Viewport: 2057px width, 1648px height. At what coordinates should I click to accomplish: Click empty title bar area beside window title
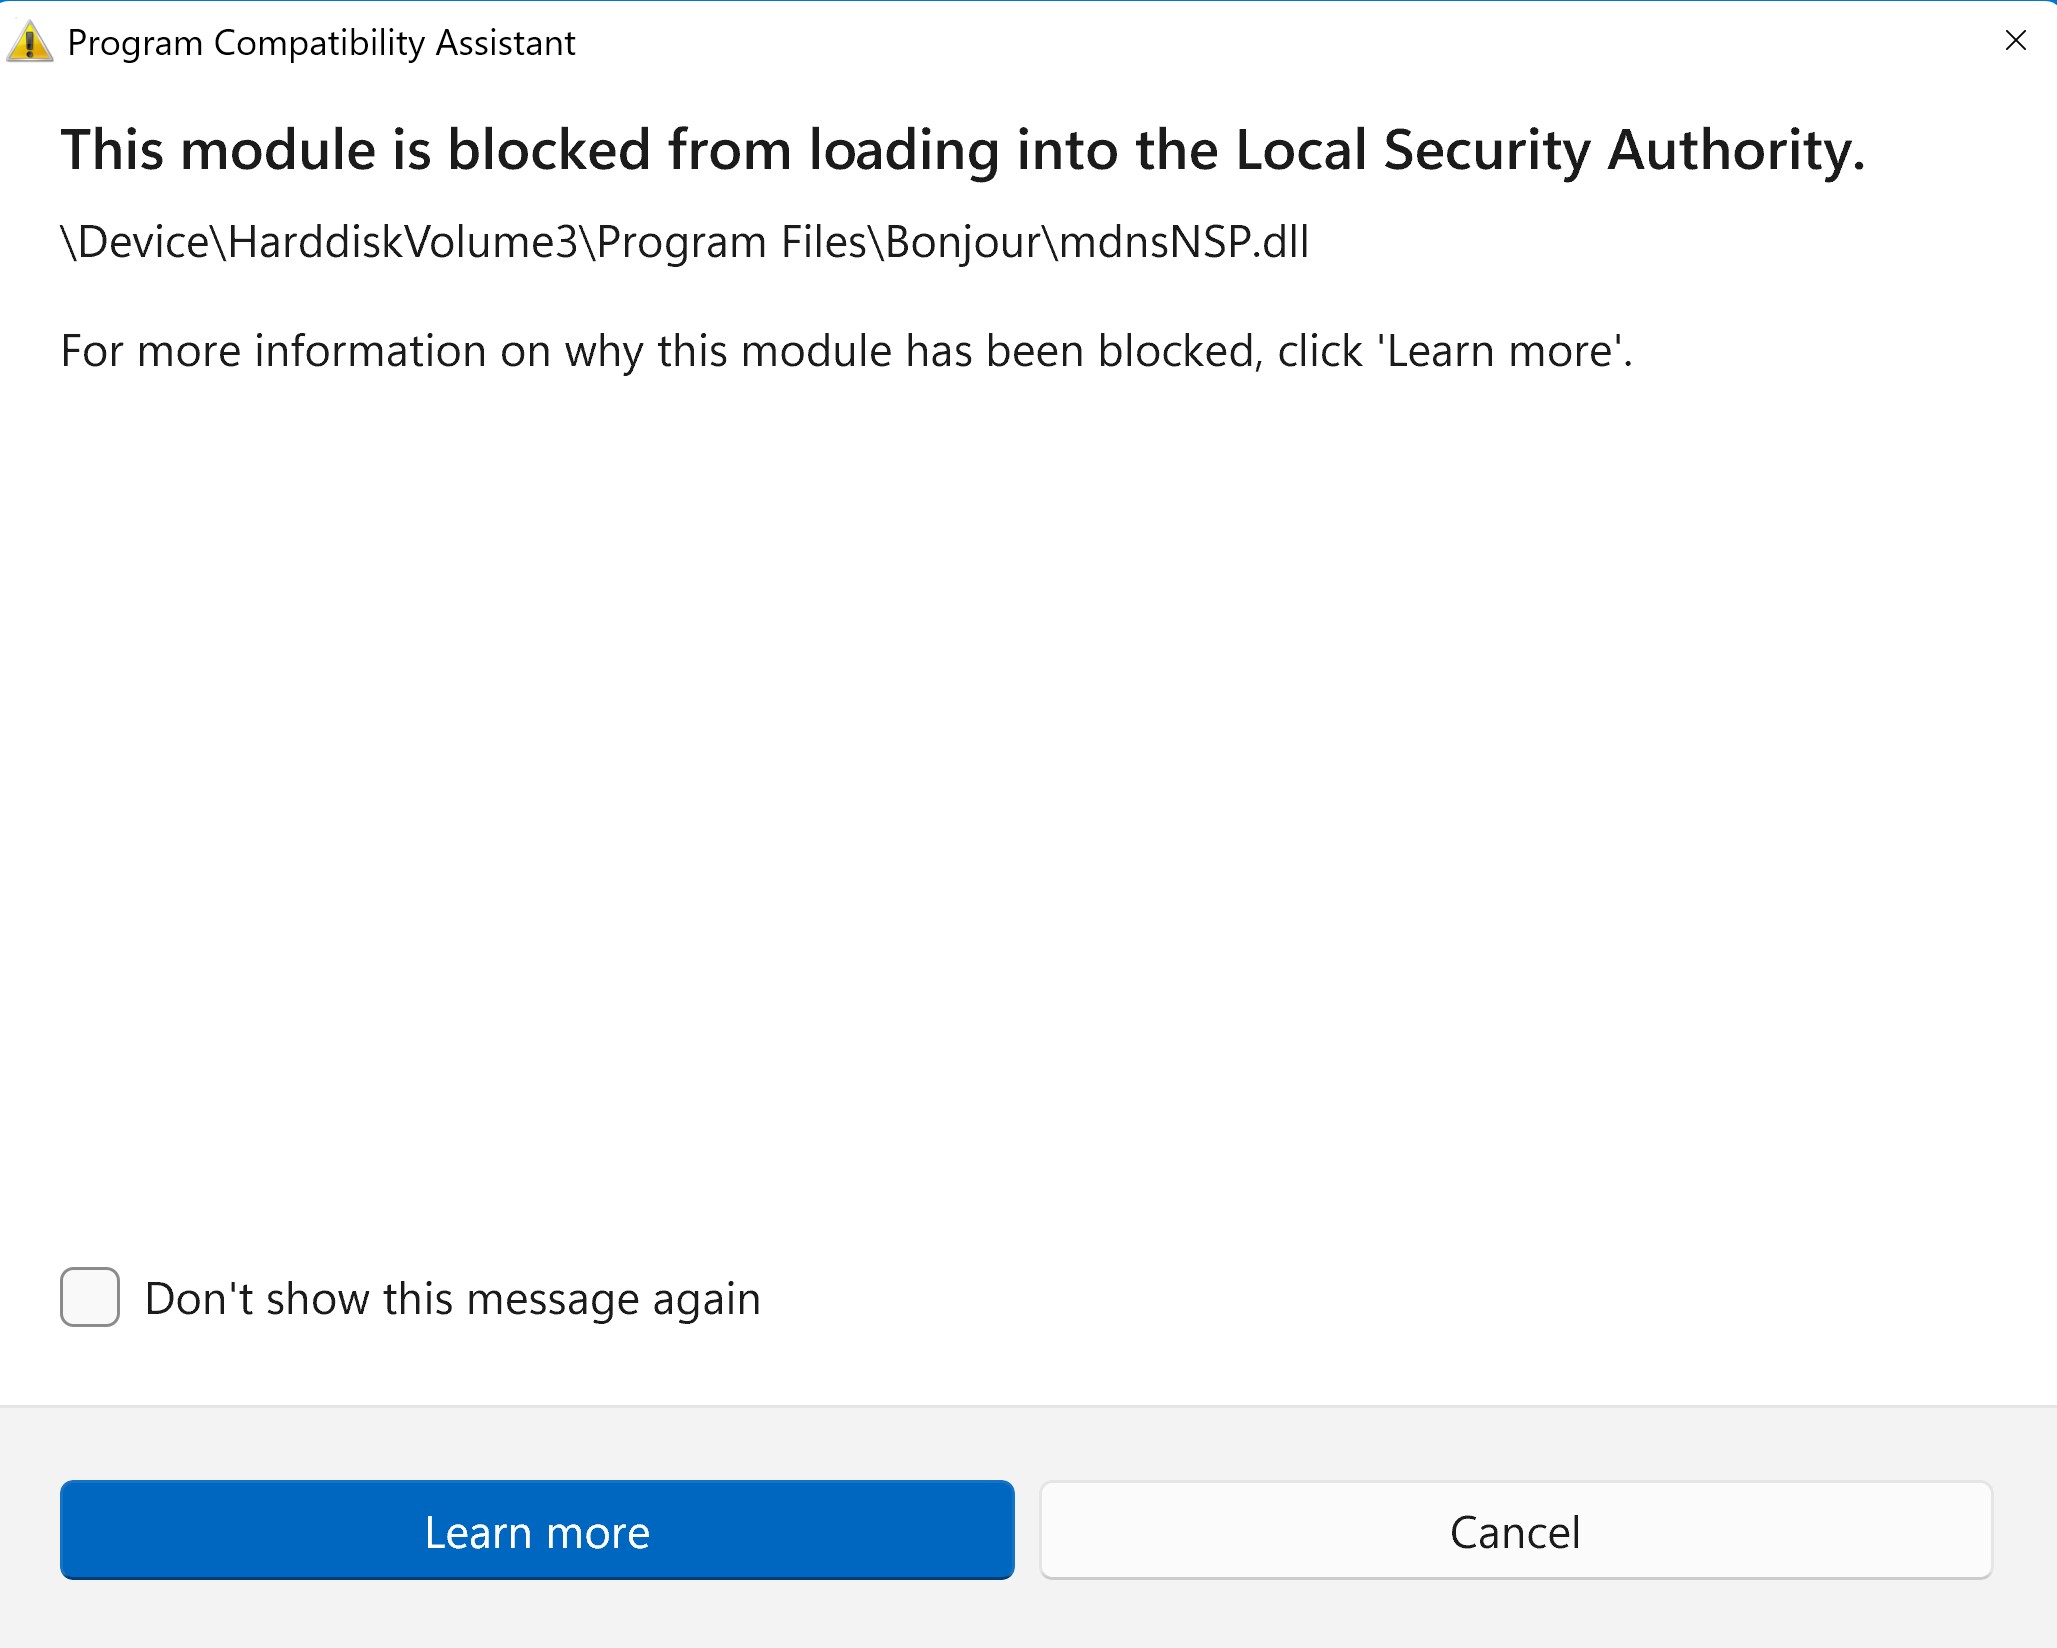(1200, 42)
